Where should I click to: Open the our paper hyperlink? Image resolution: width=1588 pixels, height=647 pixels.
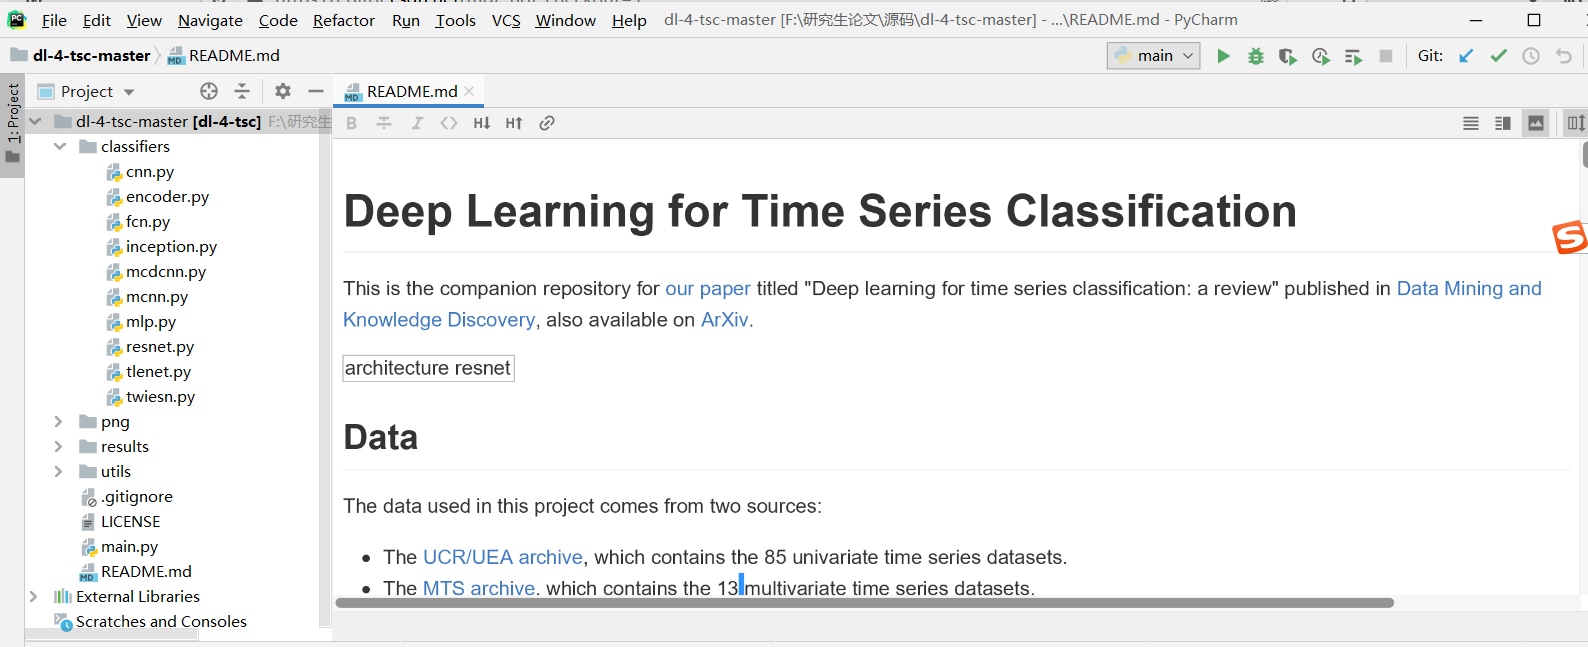708,288
